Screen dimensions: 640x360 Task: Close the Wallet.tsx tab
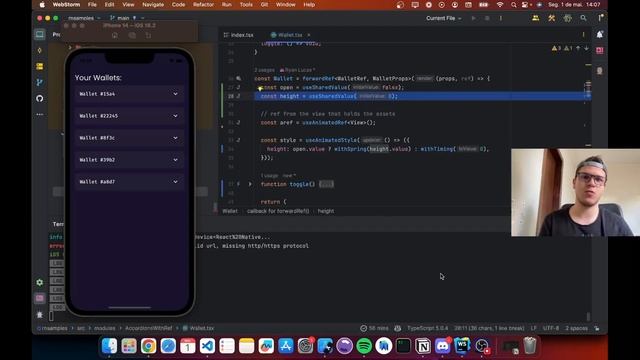309,35
